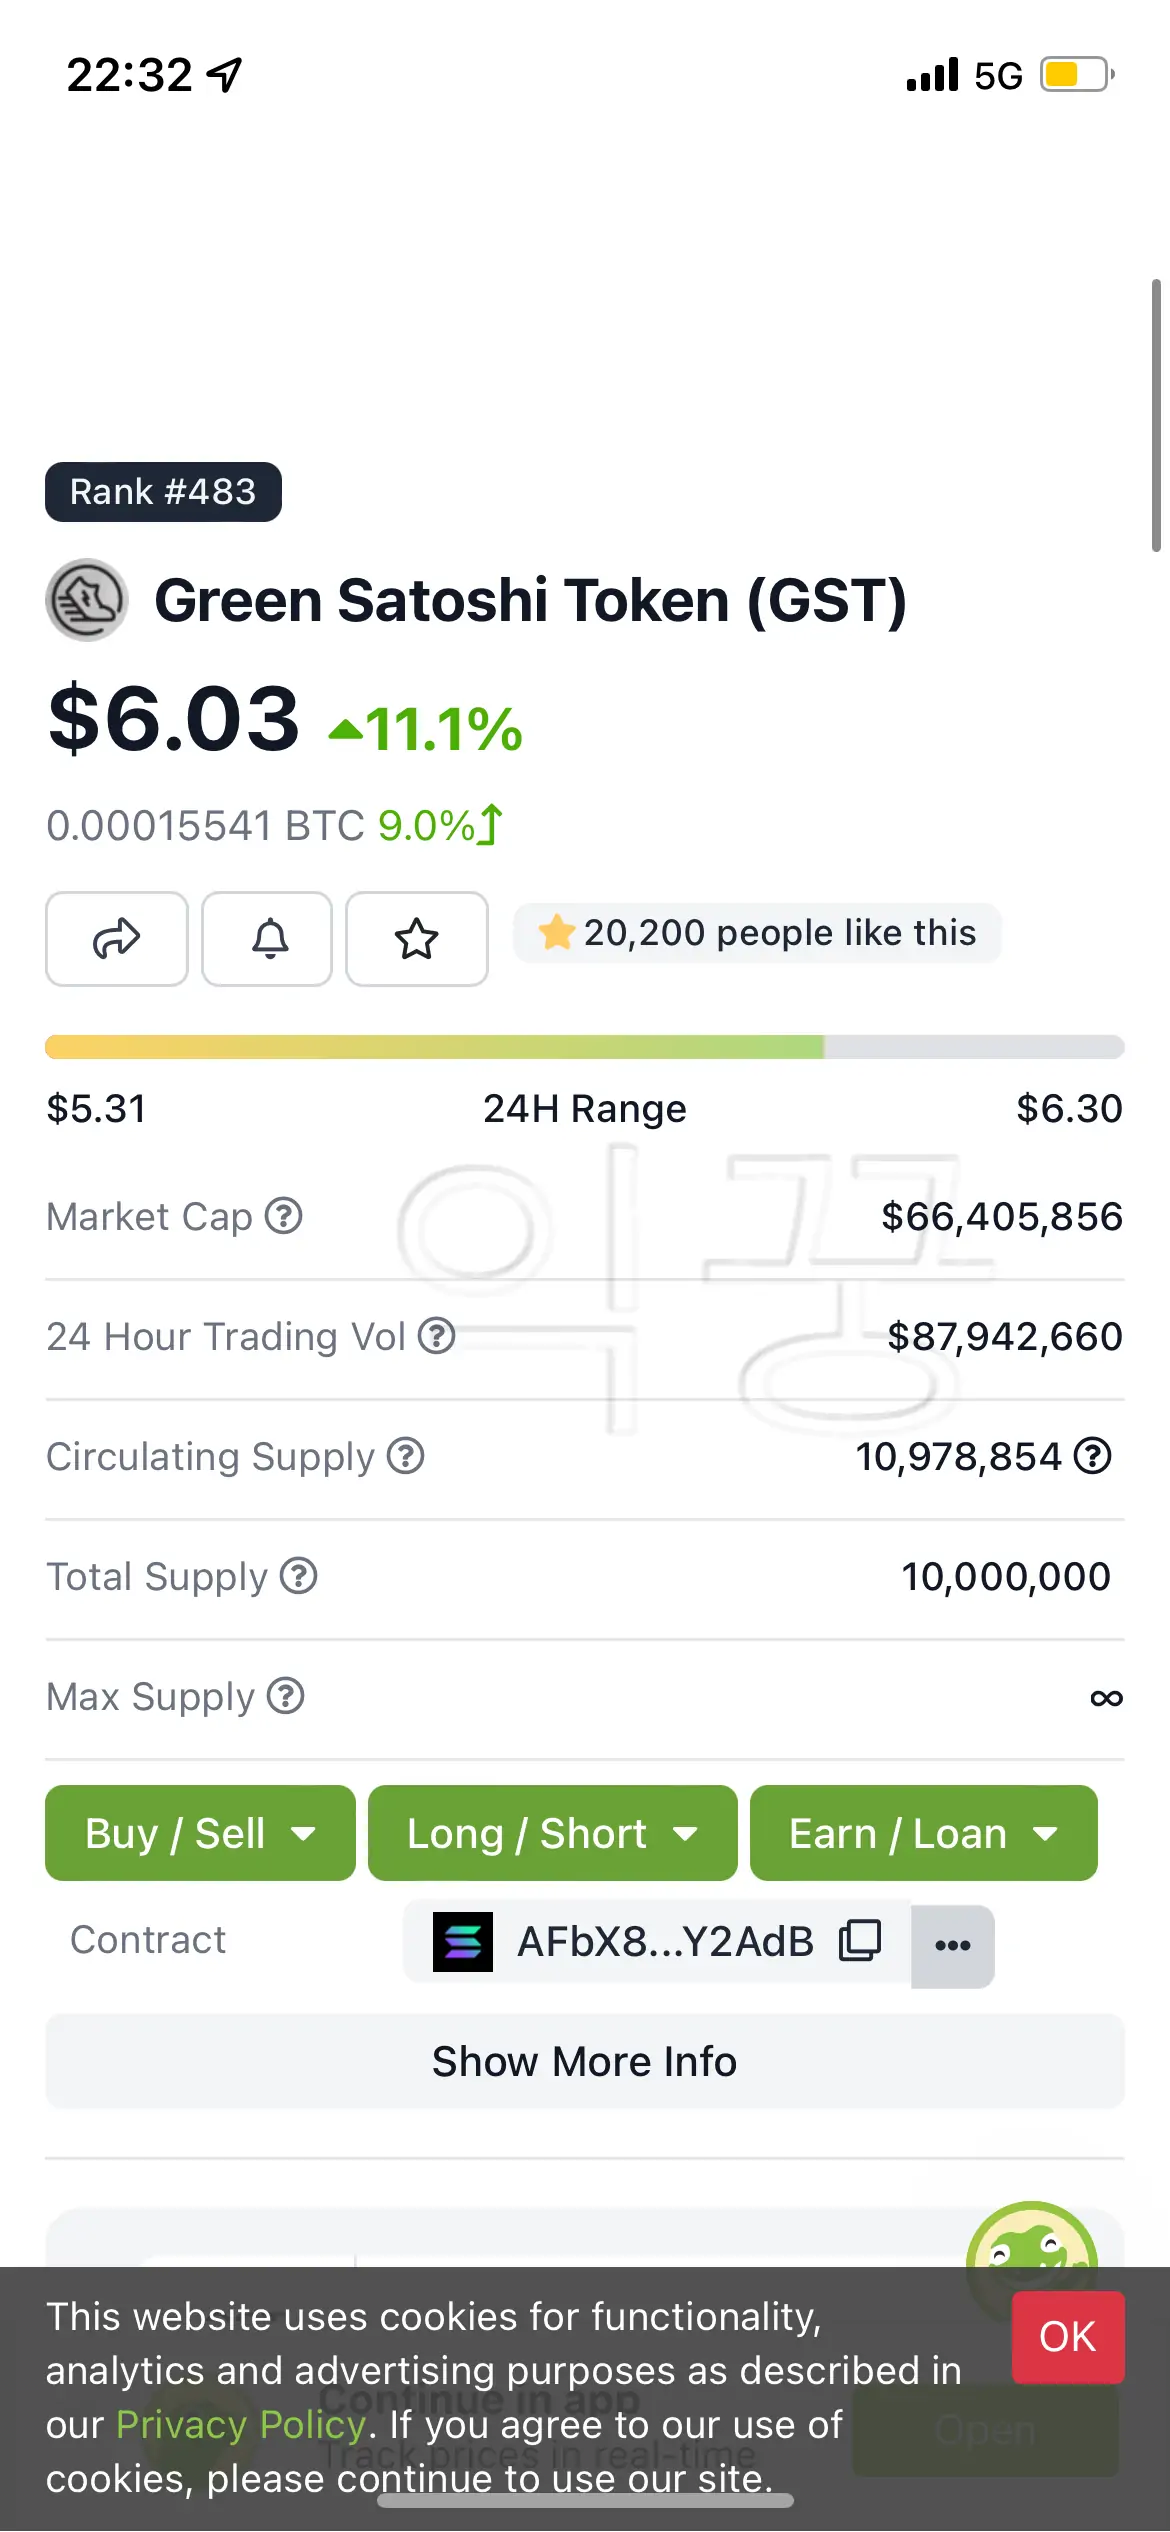Tap the price alert bell icon
The width and height of the screenshot is (1170, 2532).
point(267,939)
